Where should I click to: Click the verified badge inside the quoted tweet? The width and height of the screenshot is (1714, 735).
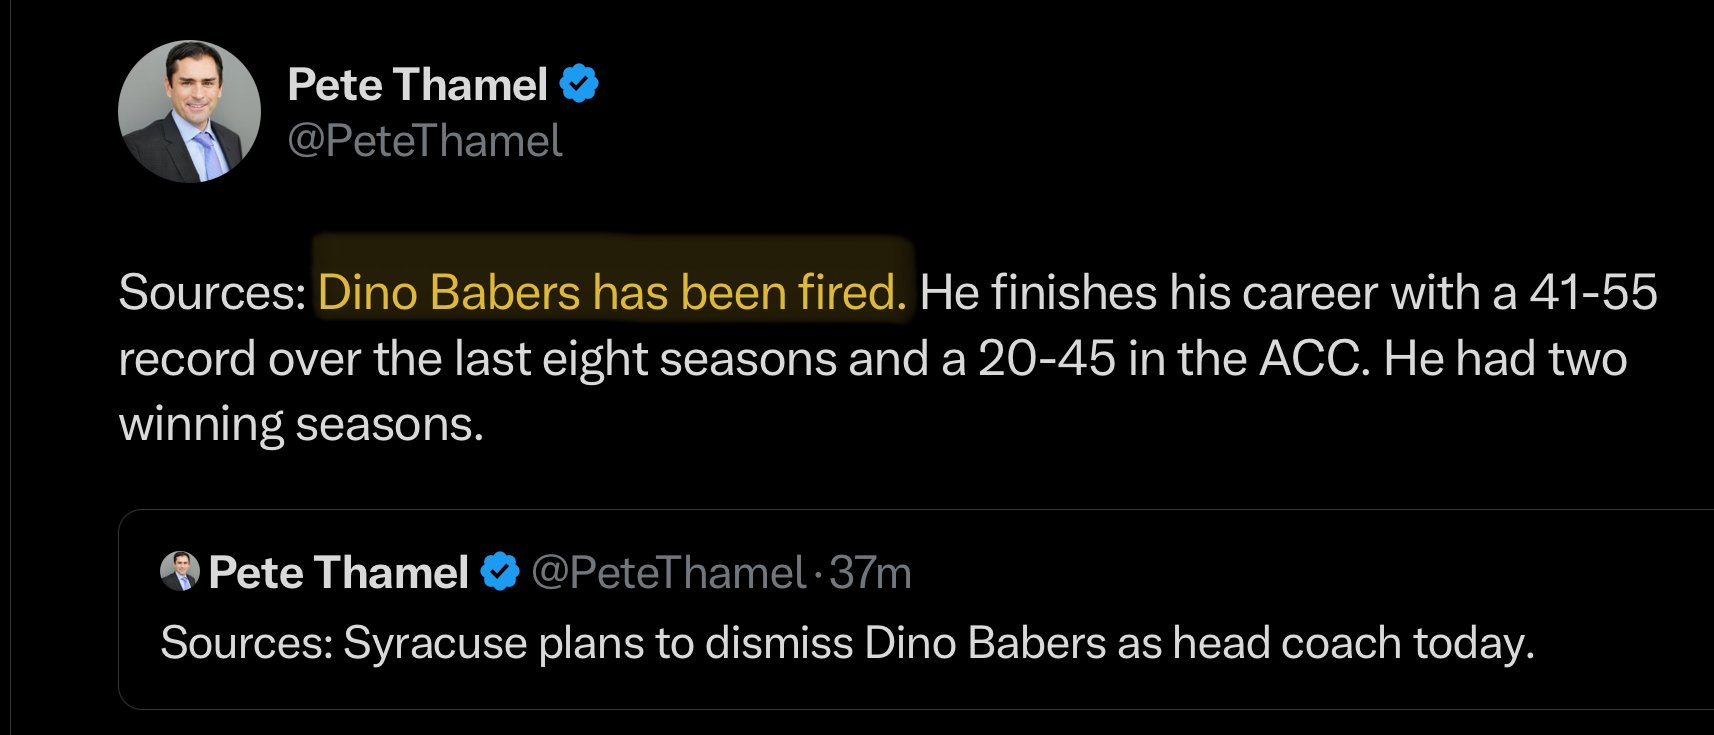pos(499,572)
